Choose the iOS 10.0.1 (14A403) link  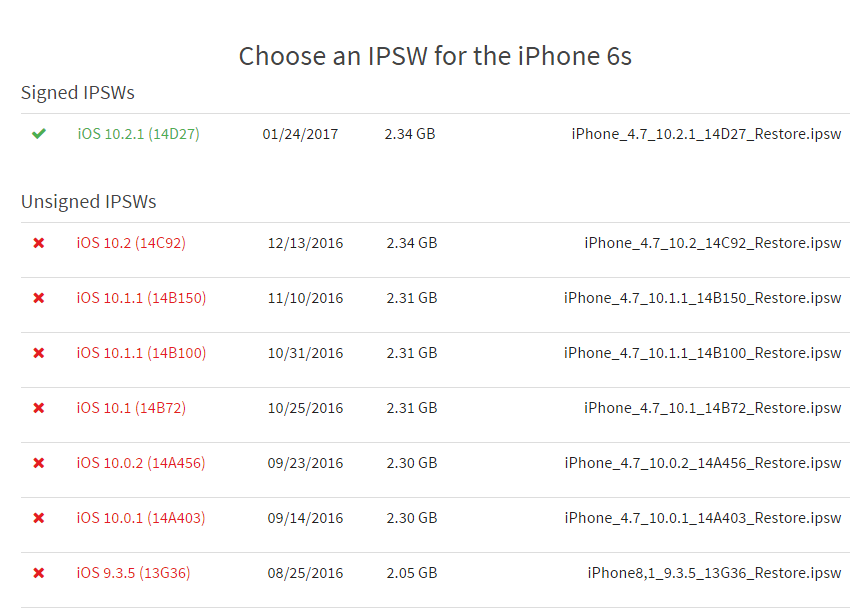tap(141, 518)
